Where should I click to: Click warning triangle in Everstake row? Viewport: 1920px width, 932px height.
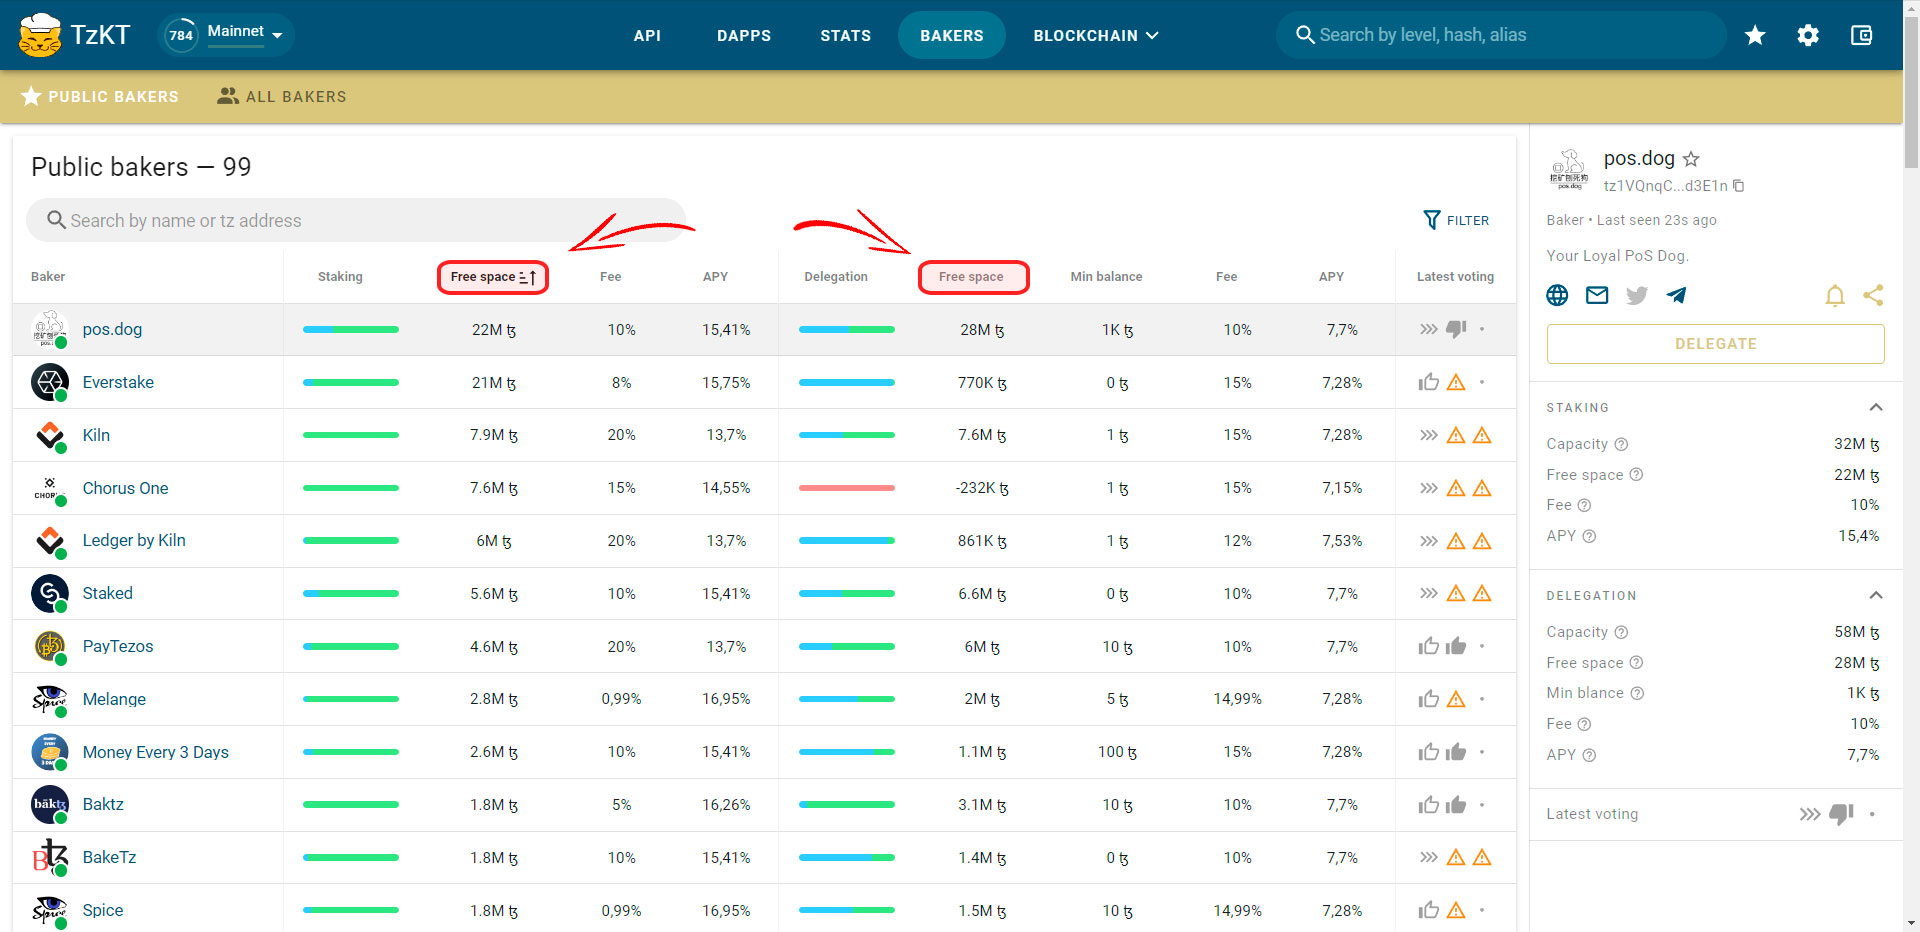[1456, 382]
